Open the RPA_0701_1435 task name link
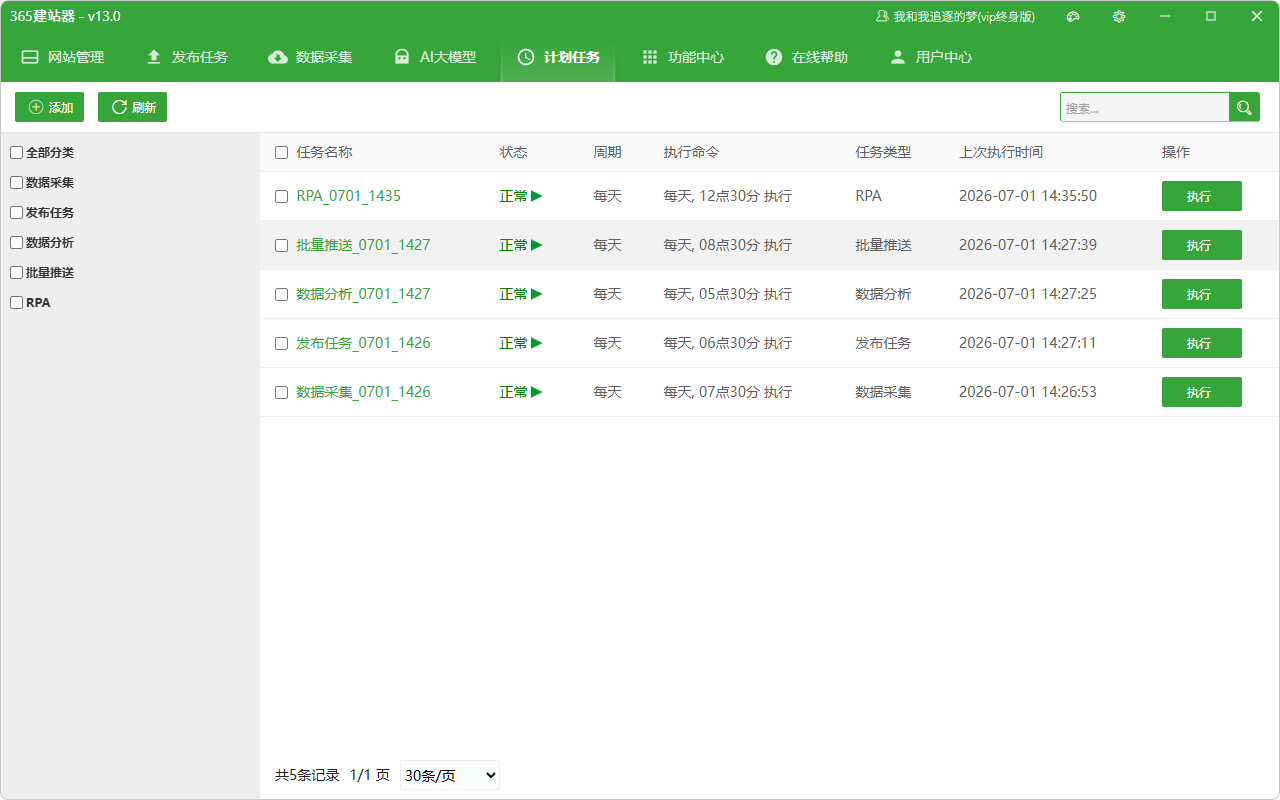The image size is (1280, 800). coord(348,196)
